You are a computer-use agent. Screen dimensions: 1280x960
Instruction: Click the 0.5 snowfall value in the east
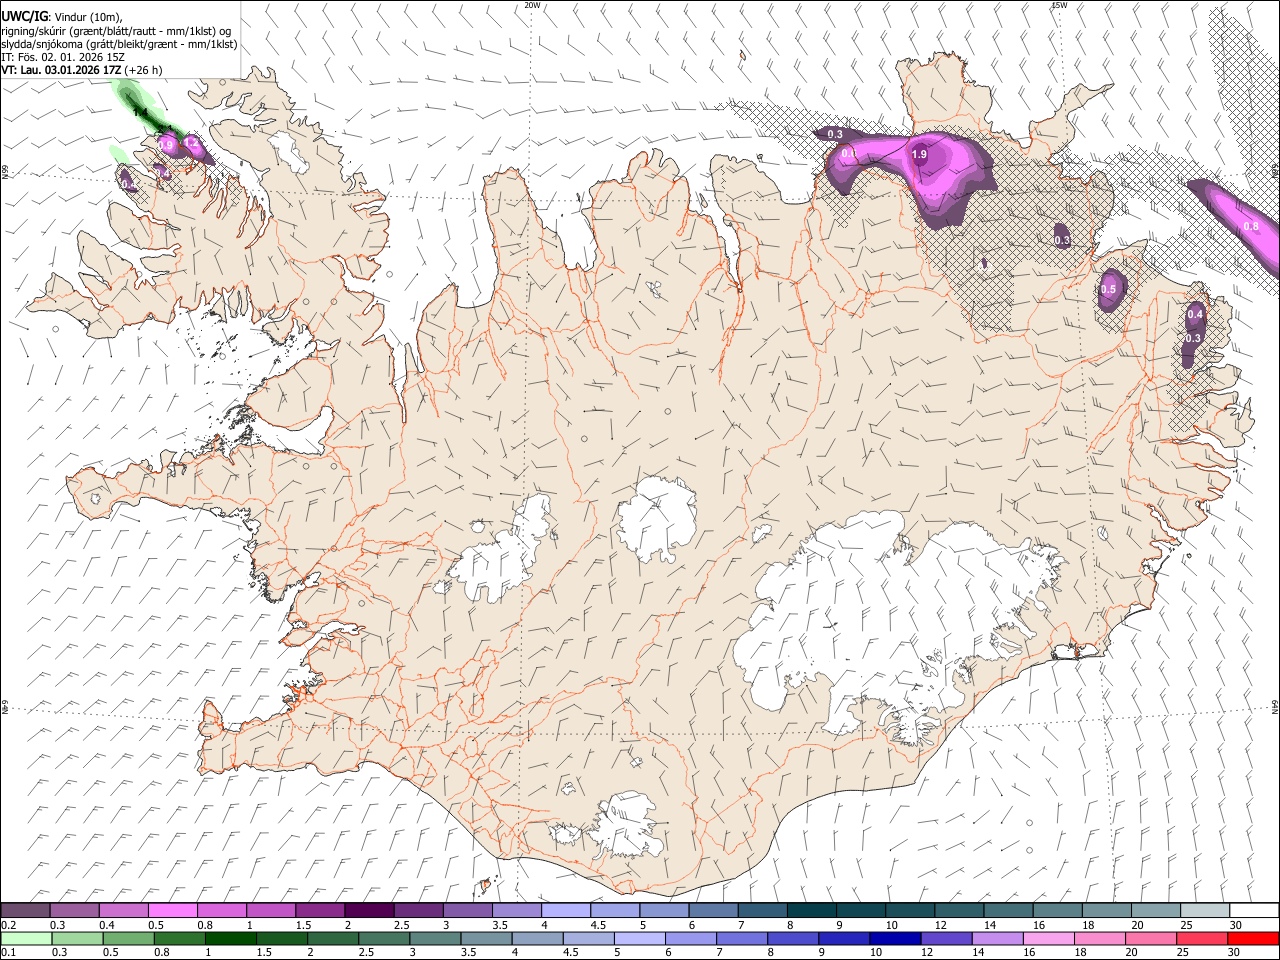click(x=1108, y=289)
